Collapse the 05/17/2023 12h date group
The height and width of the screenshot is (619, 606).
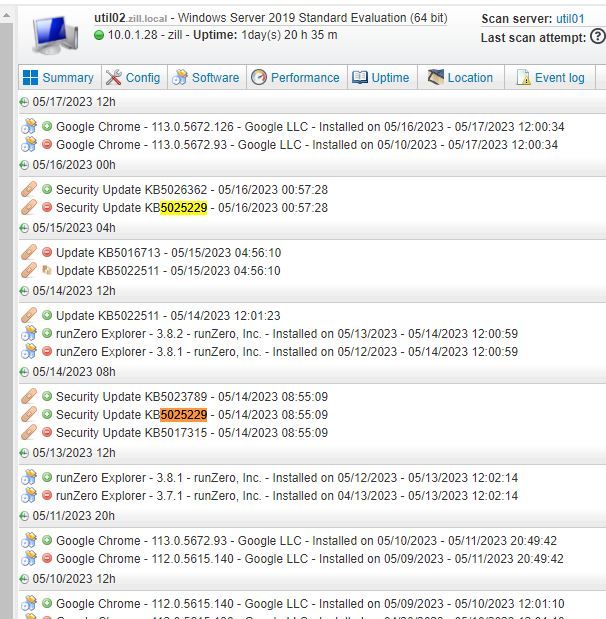tap(24, 102)
